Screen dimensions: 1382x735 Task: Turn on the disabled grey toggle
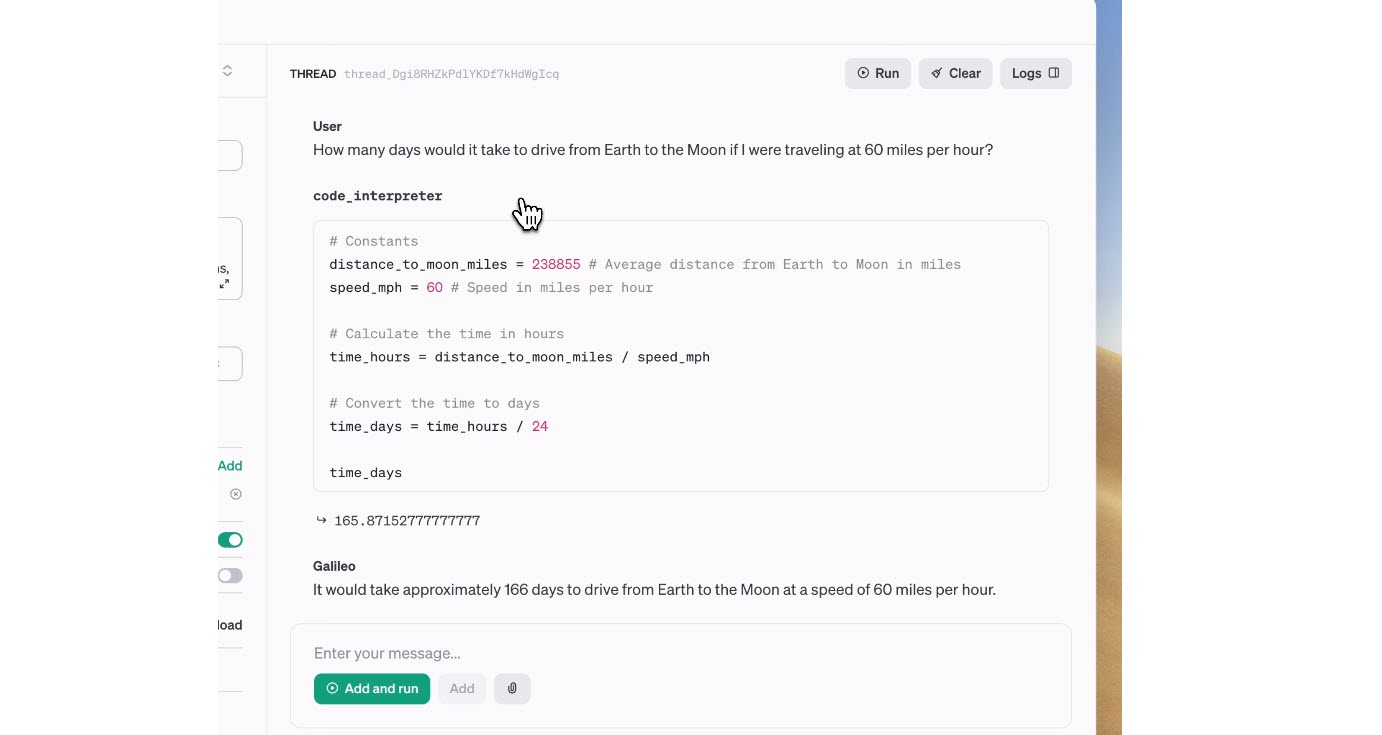coord(230,576)
